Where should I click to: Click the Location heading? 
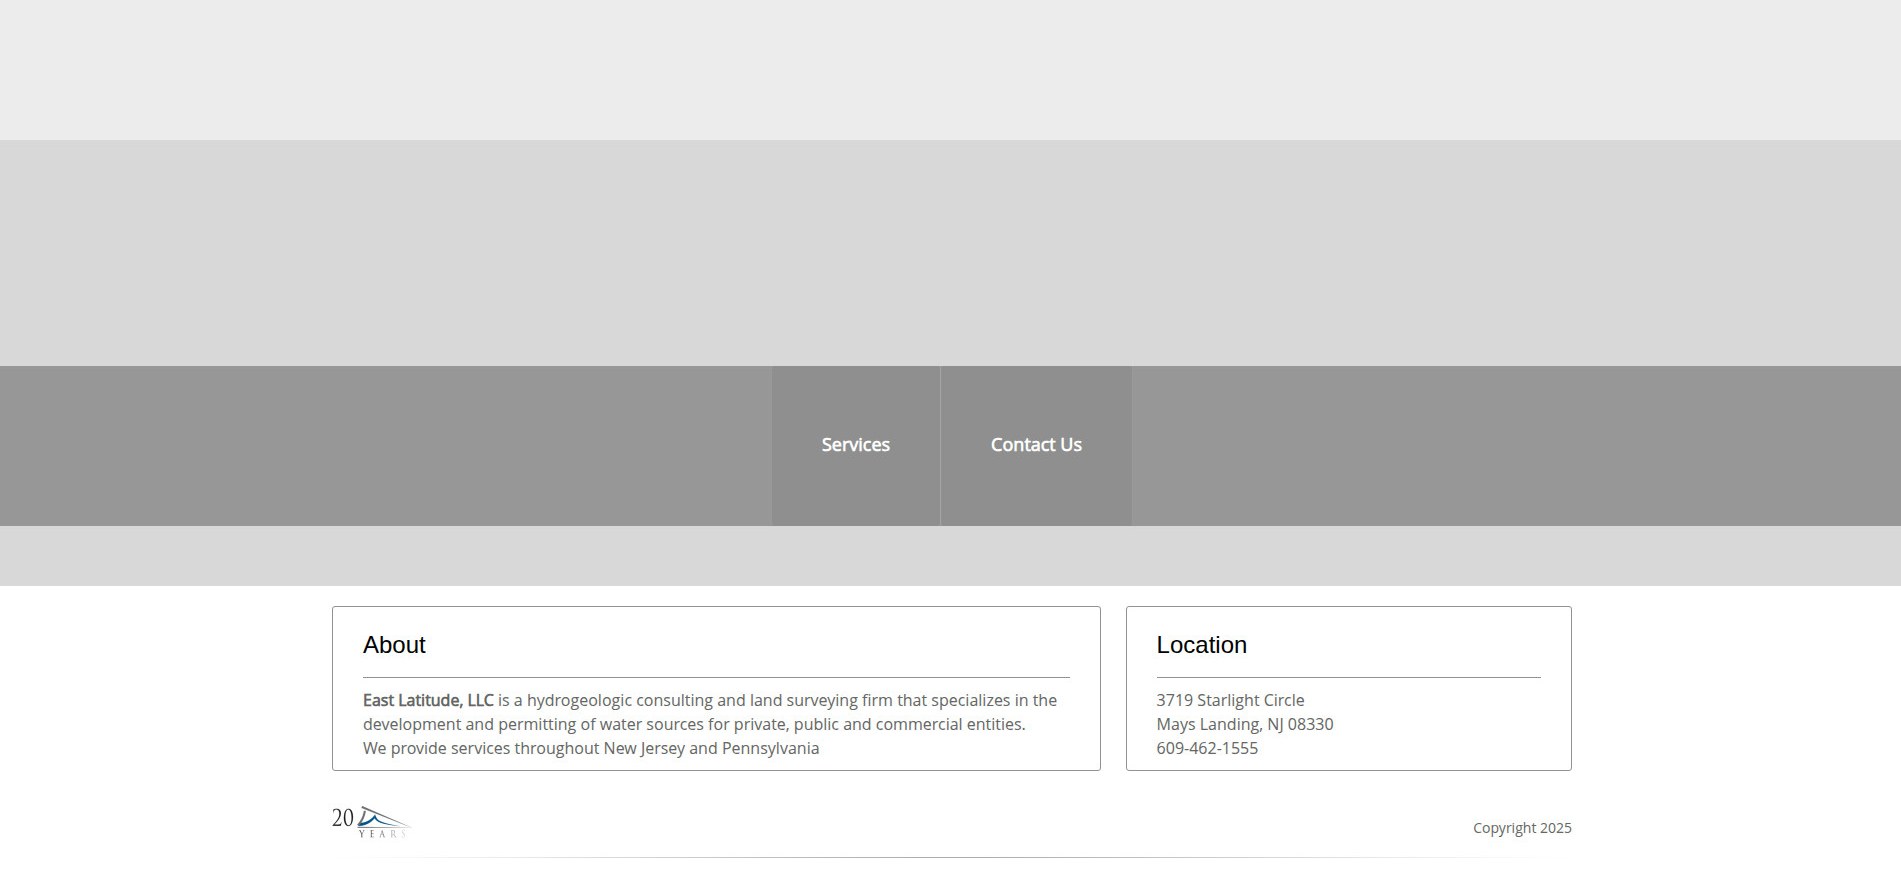point(1201,645)
